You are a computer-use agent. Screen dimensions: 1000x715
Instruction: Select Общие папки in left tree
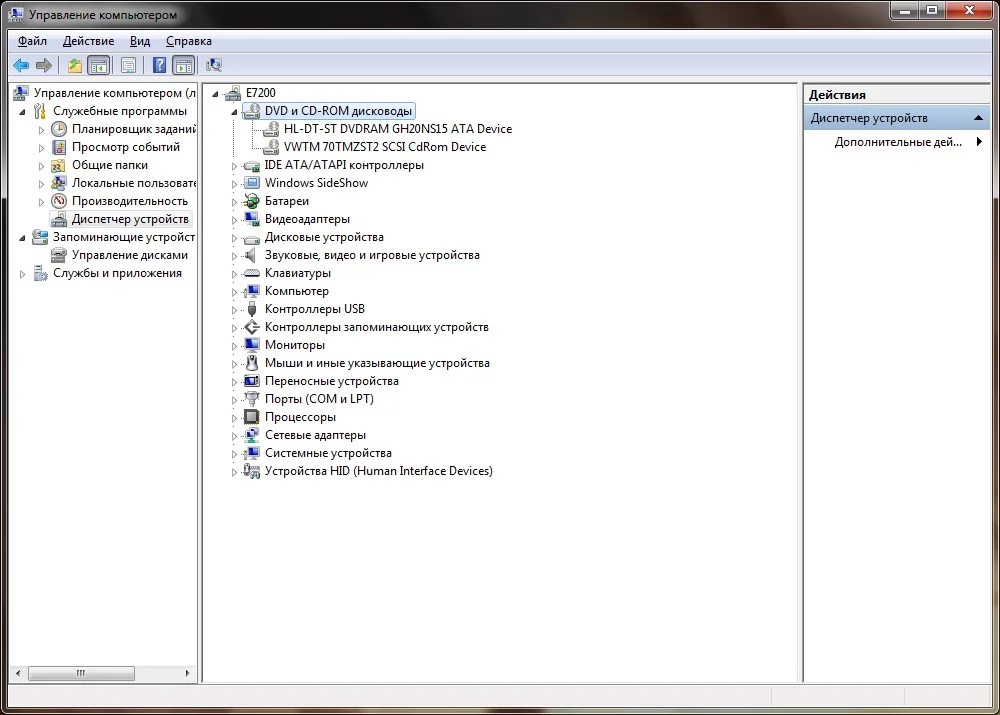pos(110,165)
